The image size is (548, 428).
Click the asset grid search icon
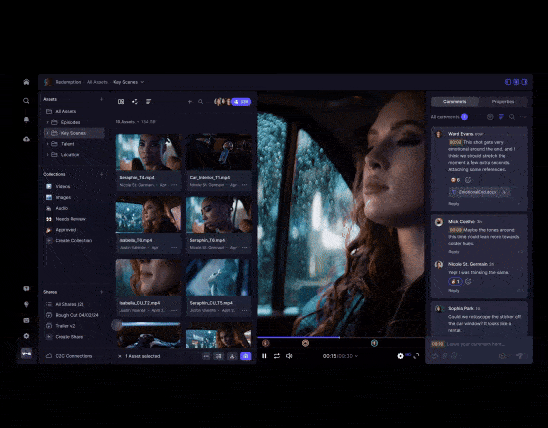coord(201,102)
